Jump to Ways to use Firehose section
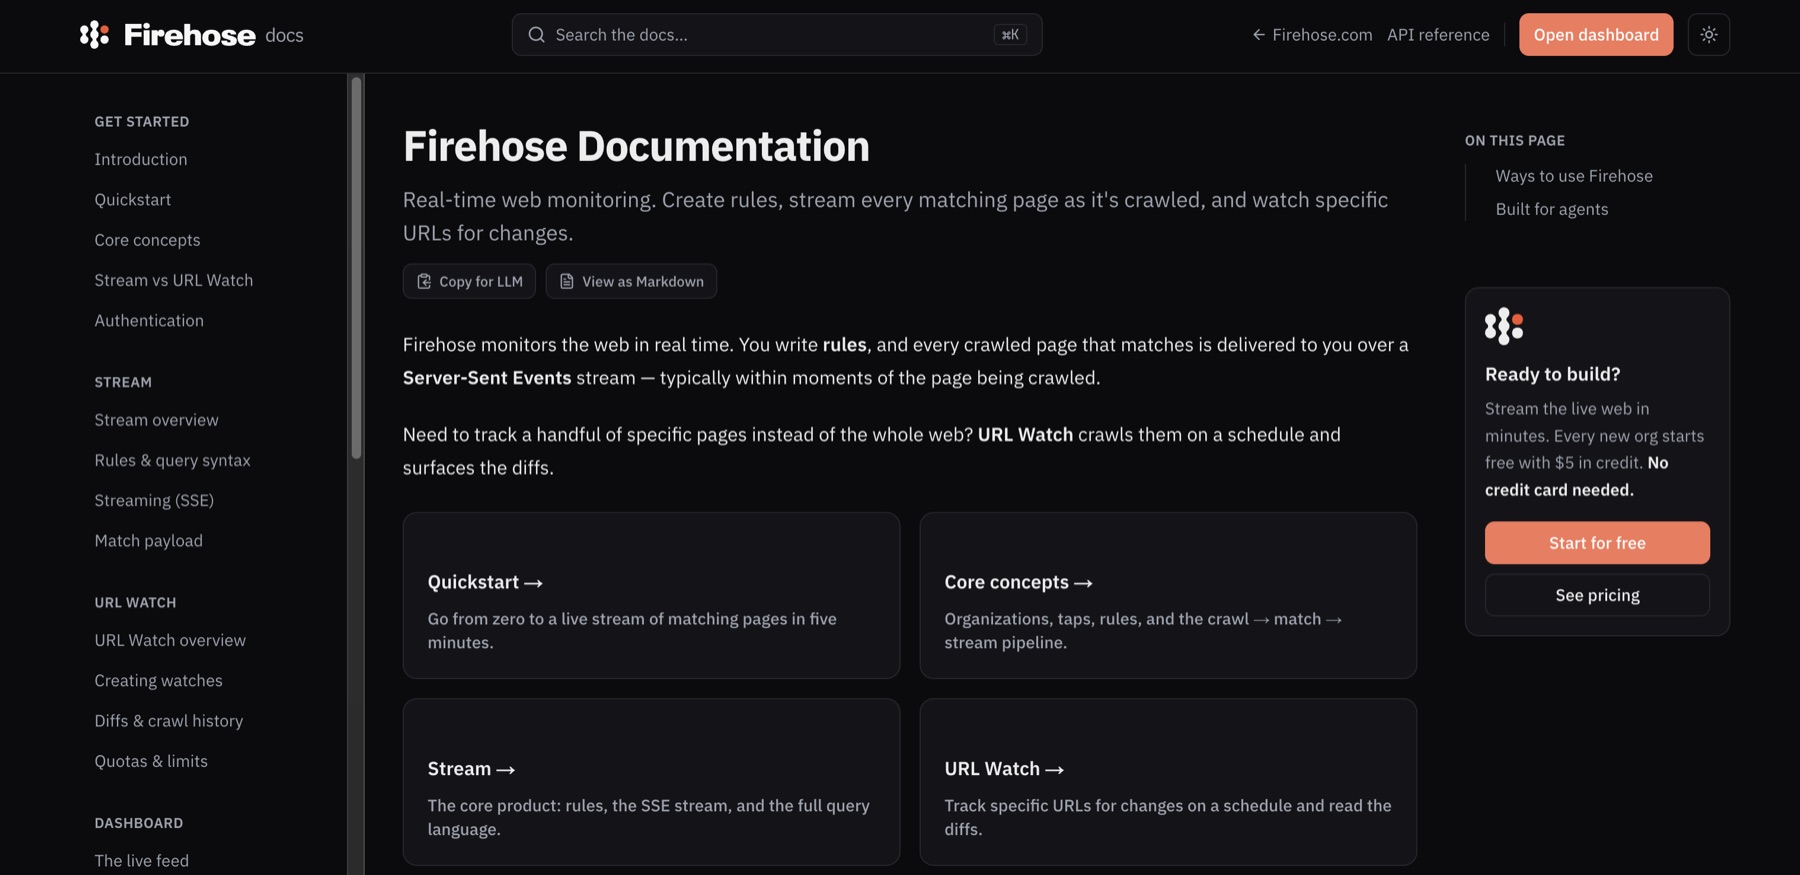The height and width of the screenshot is (875, 1800). pos(1574,176)
